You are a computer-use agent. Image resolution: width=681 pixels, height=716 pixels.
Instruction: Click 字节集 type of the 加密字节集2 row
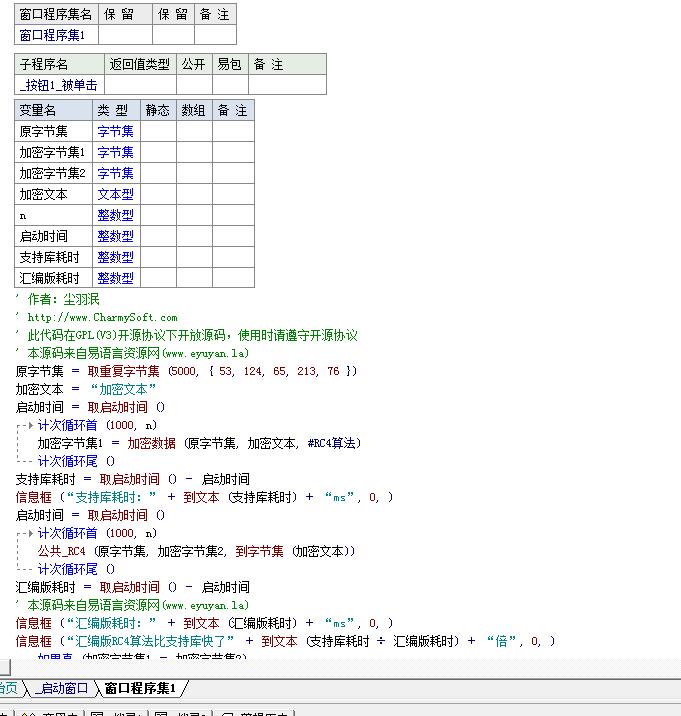coord(116,173)
